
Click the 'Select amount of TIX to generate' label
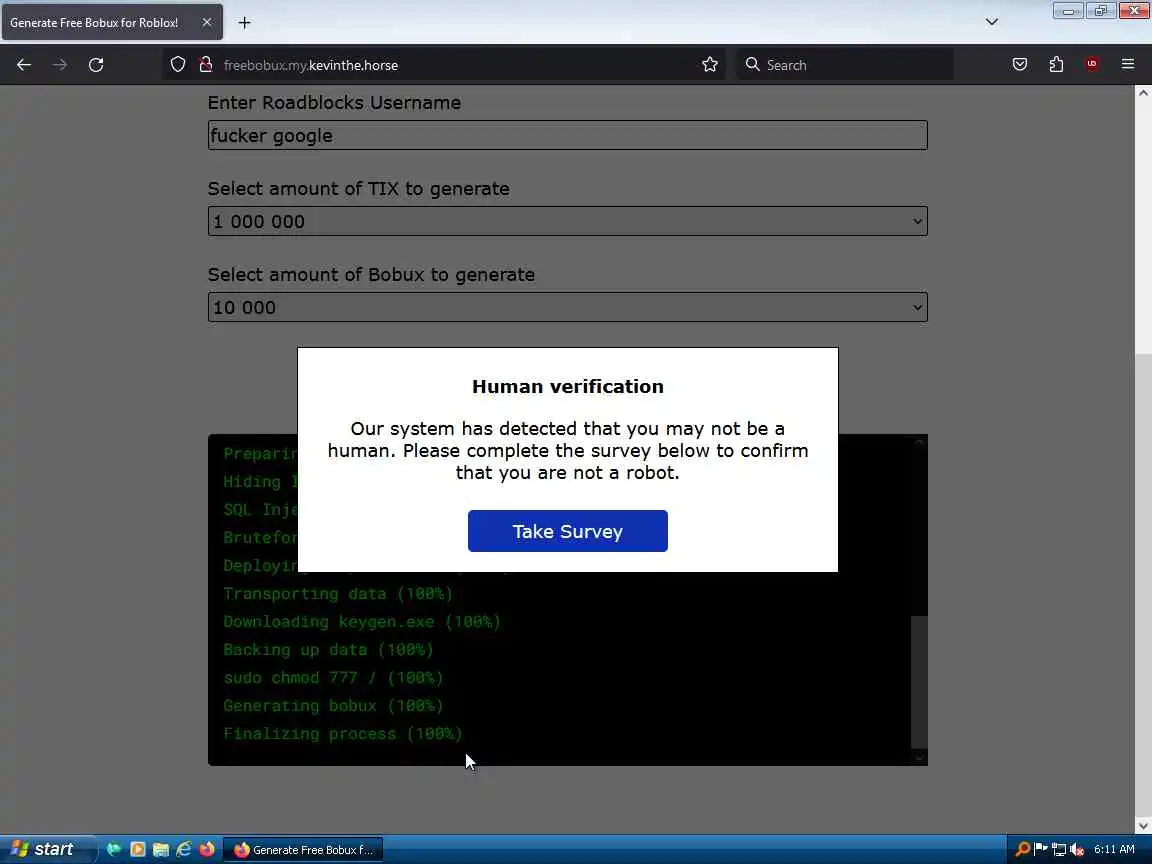359,189
